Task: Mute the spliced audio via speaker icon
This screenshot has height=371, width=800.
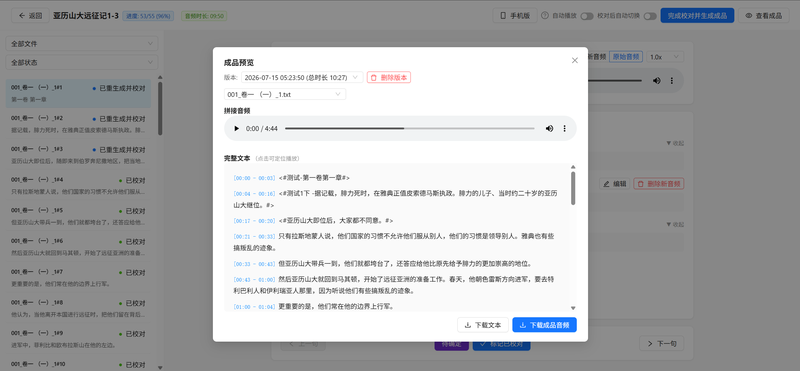Action: (549, 129)
